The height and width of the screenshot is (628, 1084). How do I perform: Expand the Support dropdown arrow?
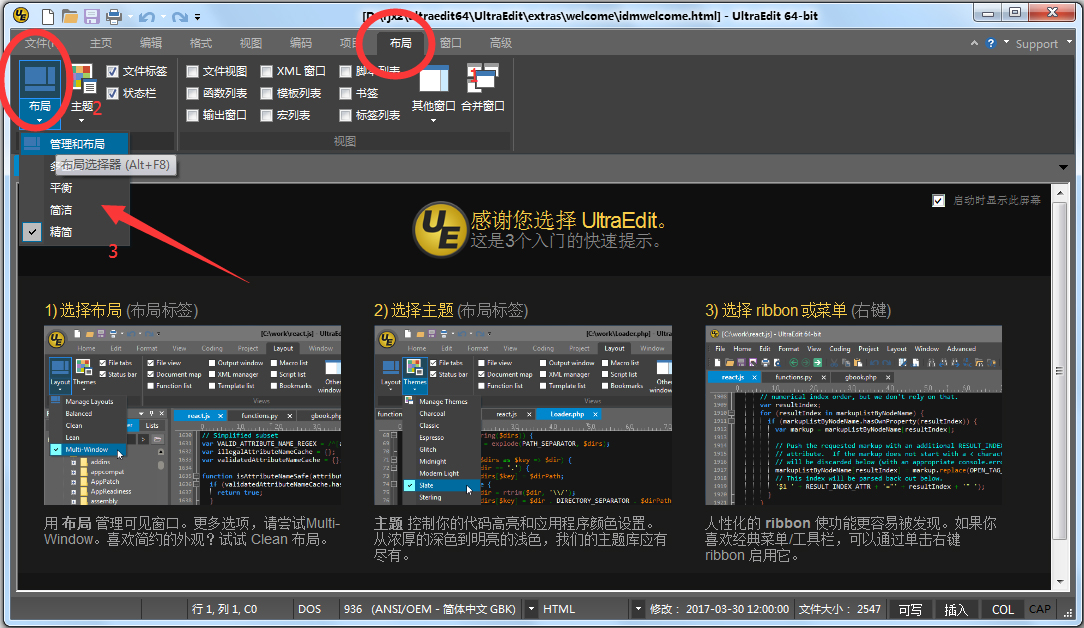[x=1069, y=42]
